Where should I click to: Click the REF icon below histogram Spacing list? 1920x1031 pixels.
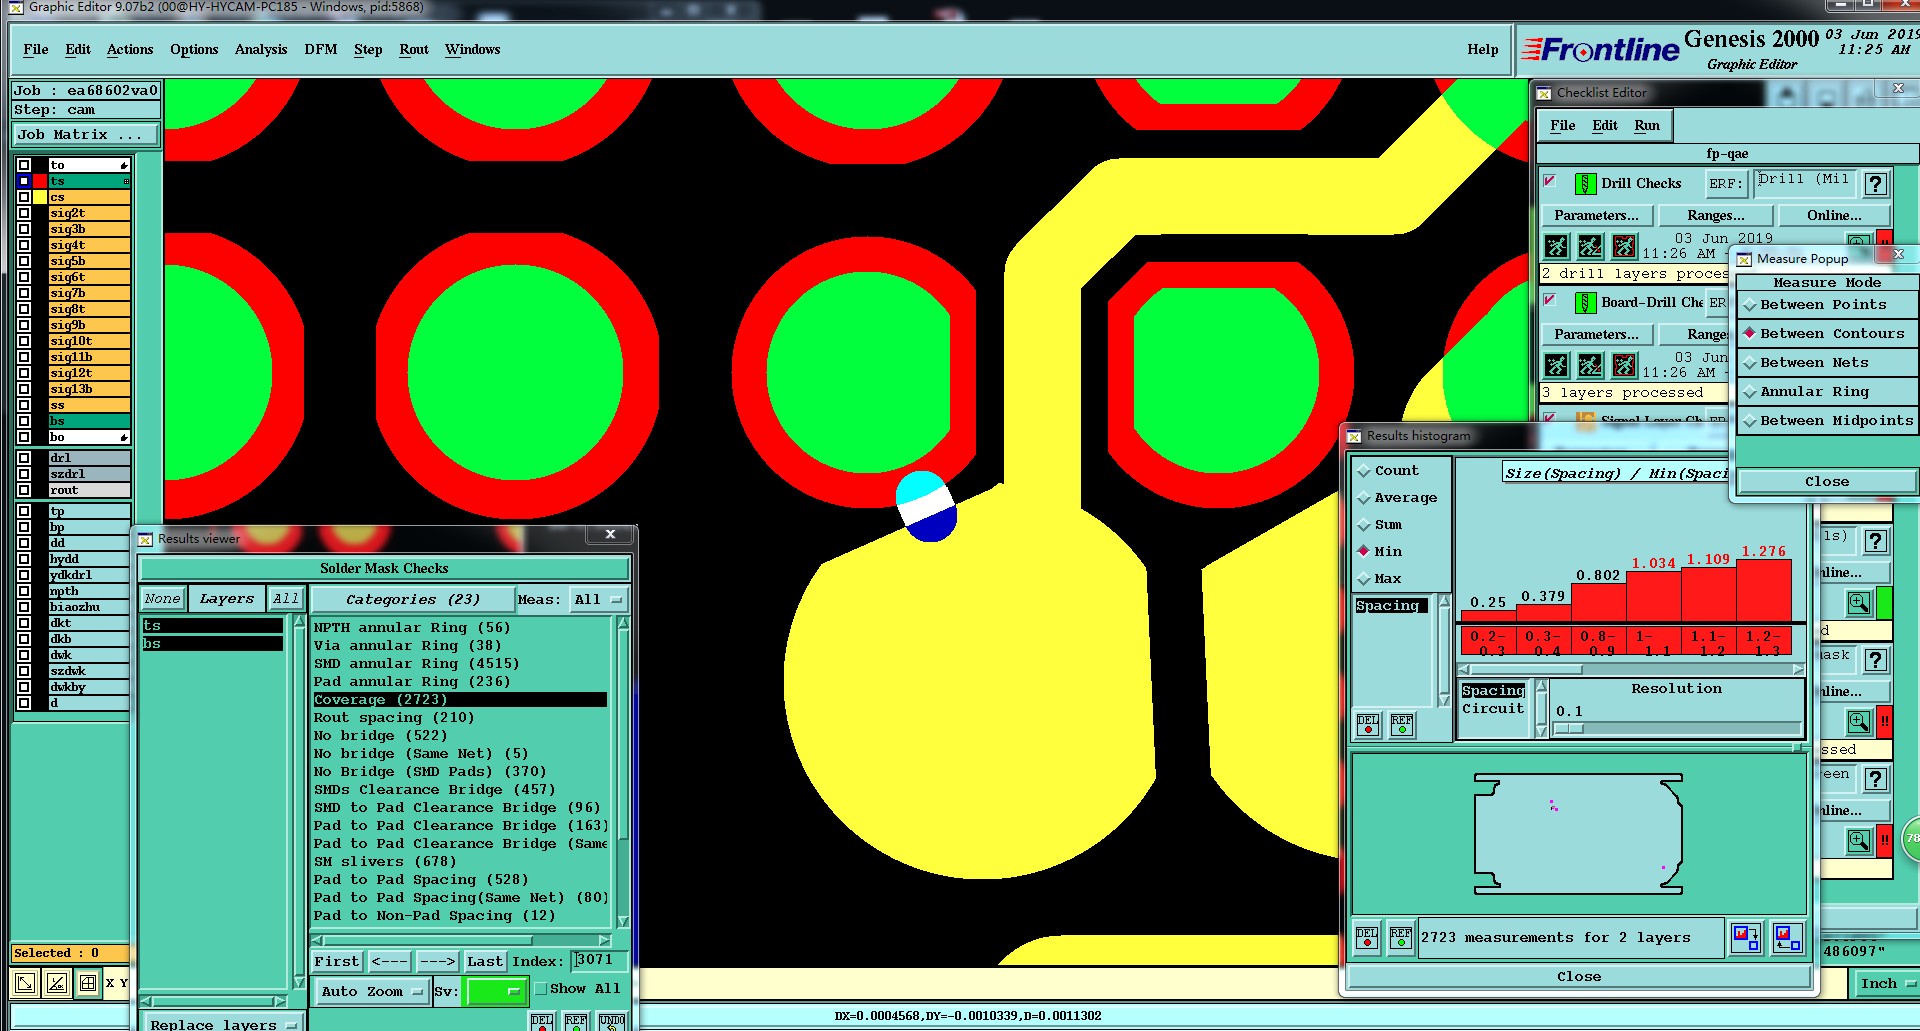[1402, 725]
